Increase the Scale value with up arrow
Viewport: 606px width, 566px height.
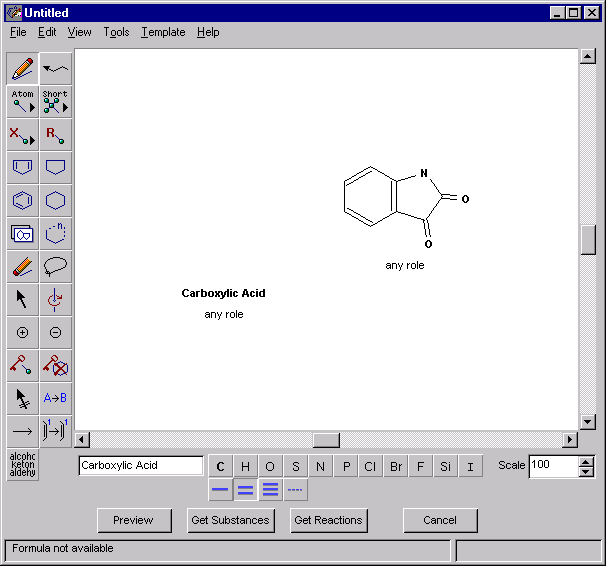[x=586, y=461]
